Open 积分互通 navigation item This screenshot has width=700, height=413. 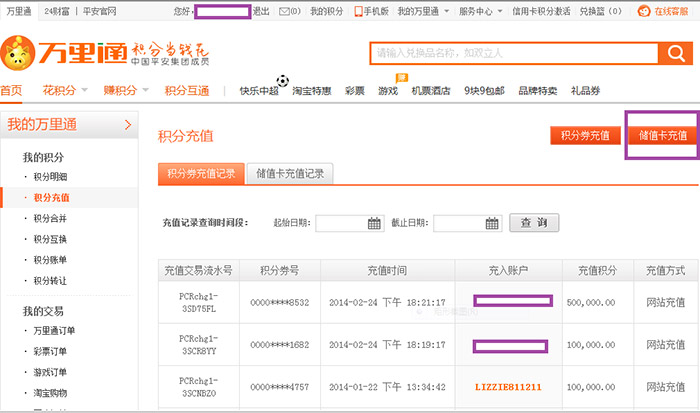click(187, 91)
